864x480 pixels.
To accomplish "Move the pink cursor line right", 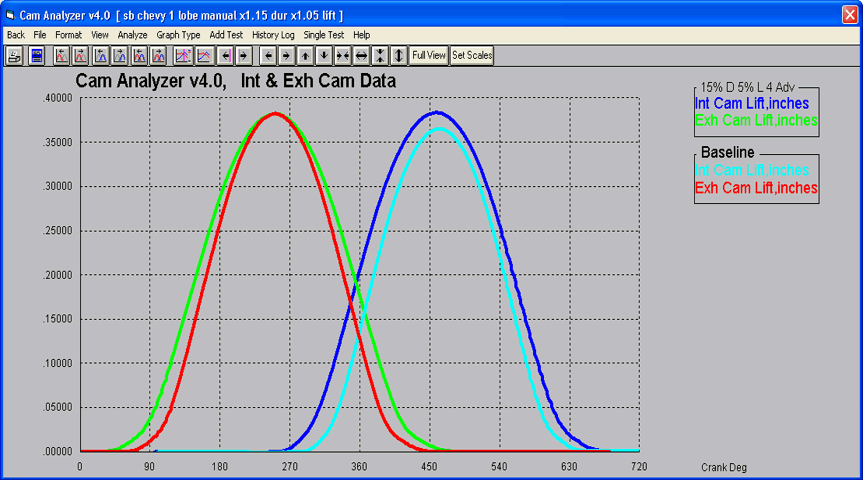I will tap(244, 56).
